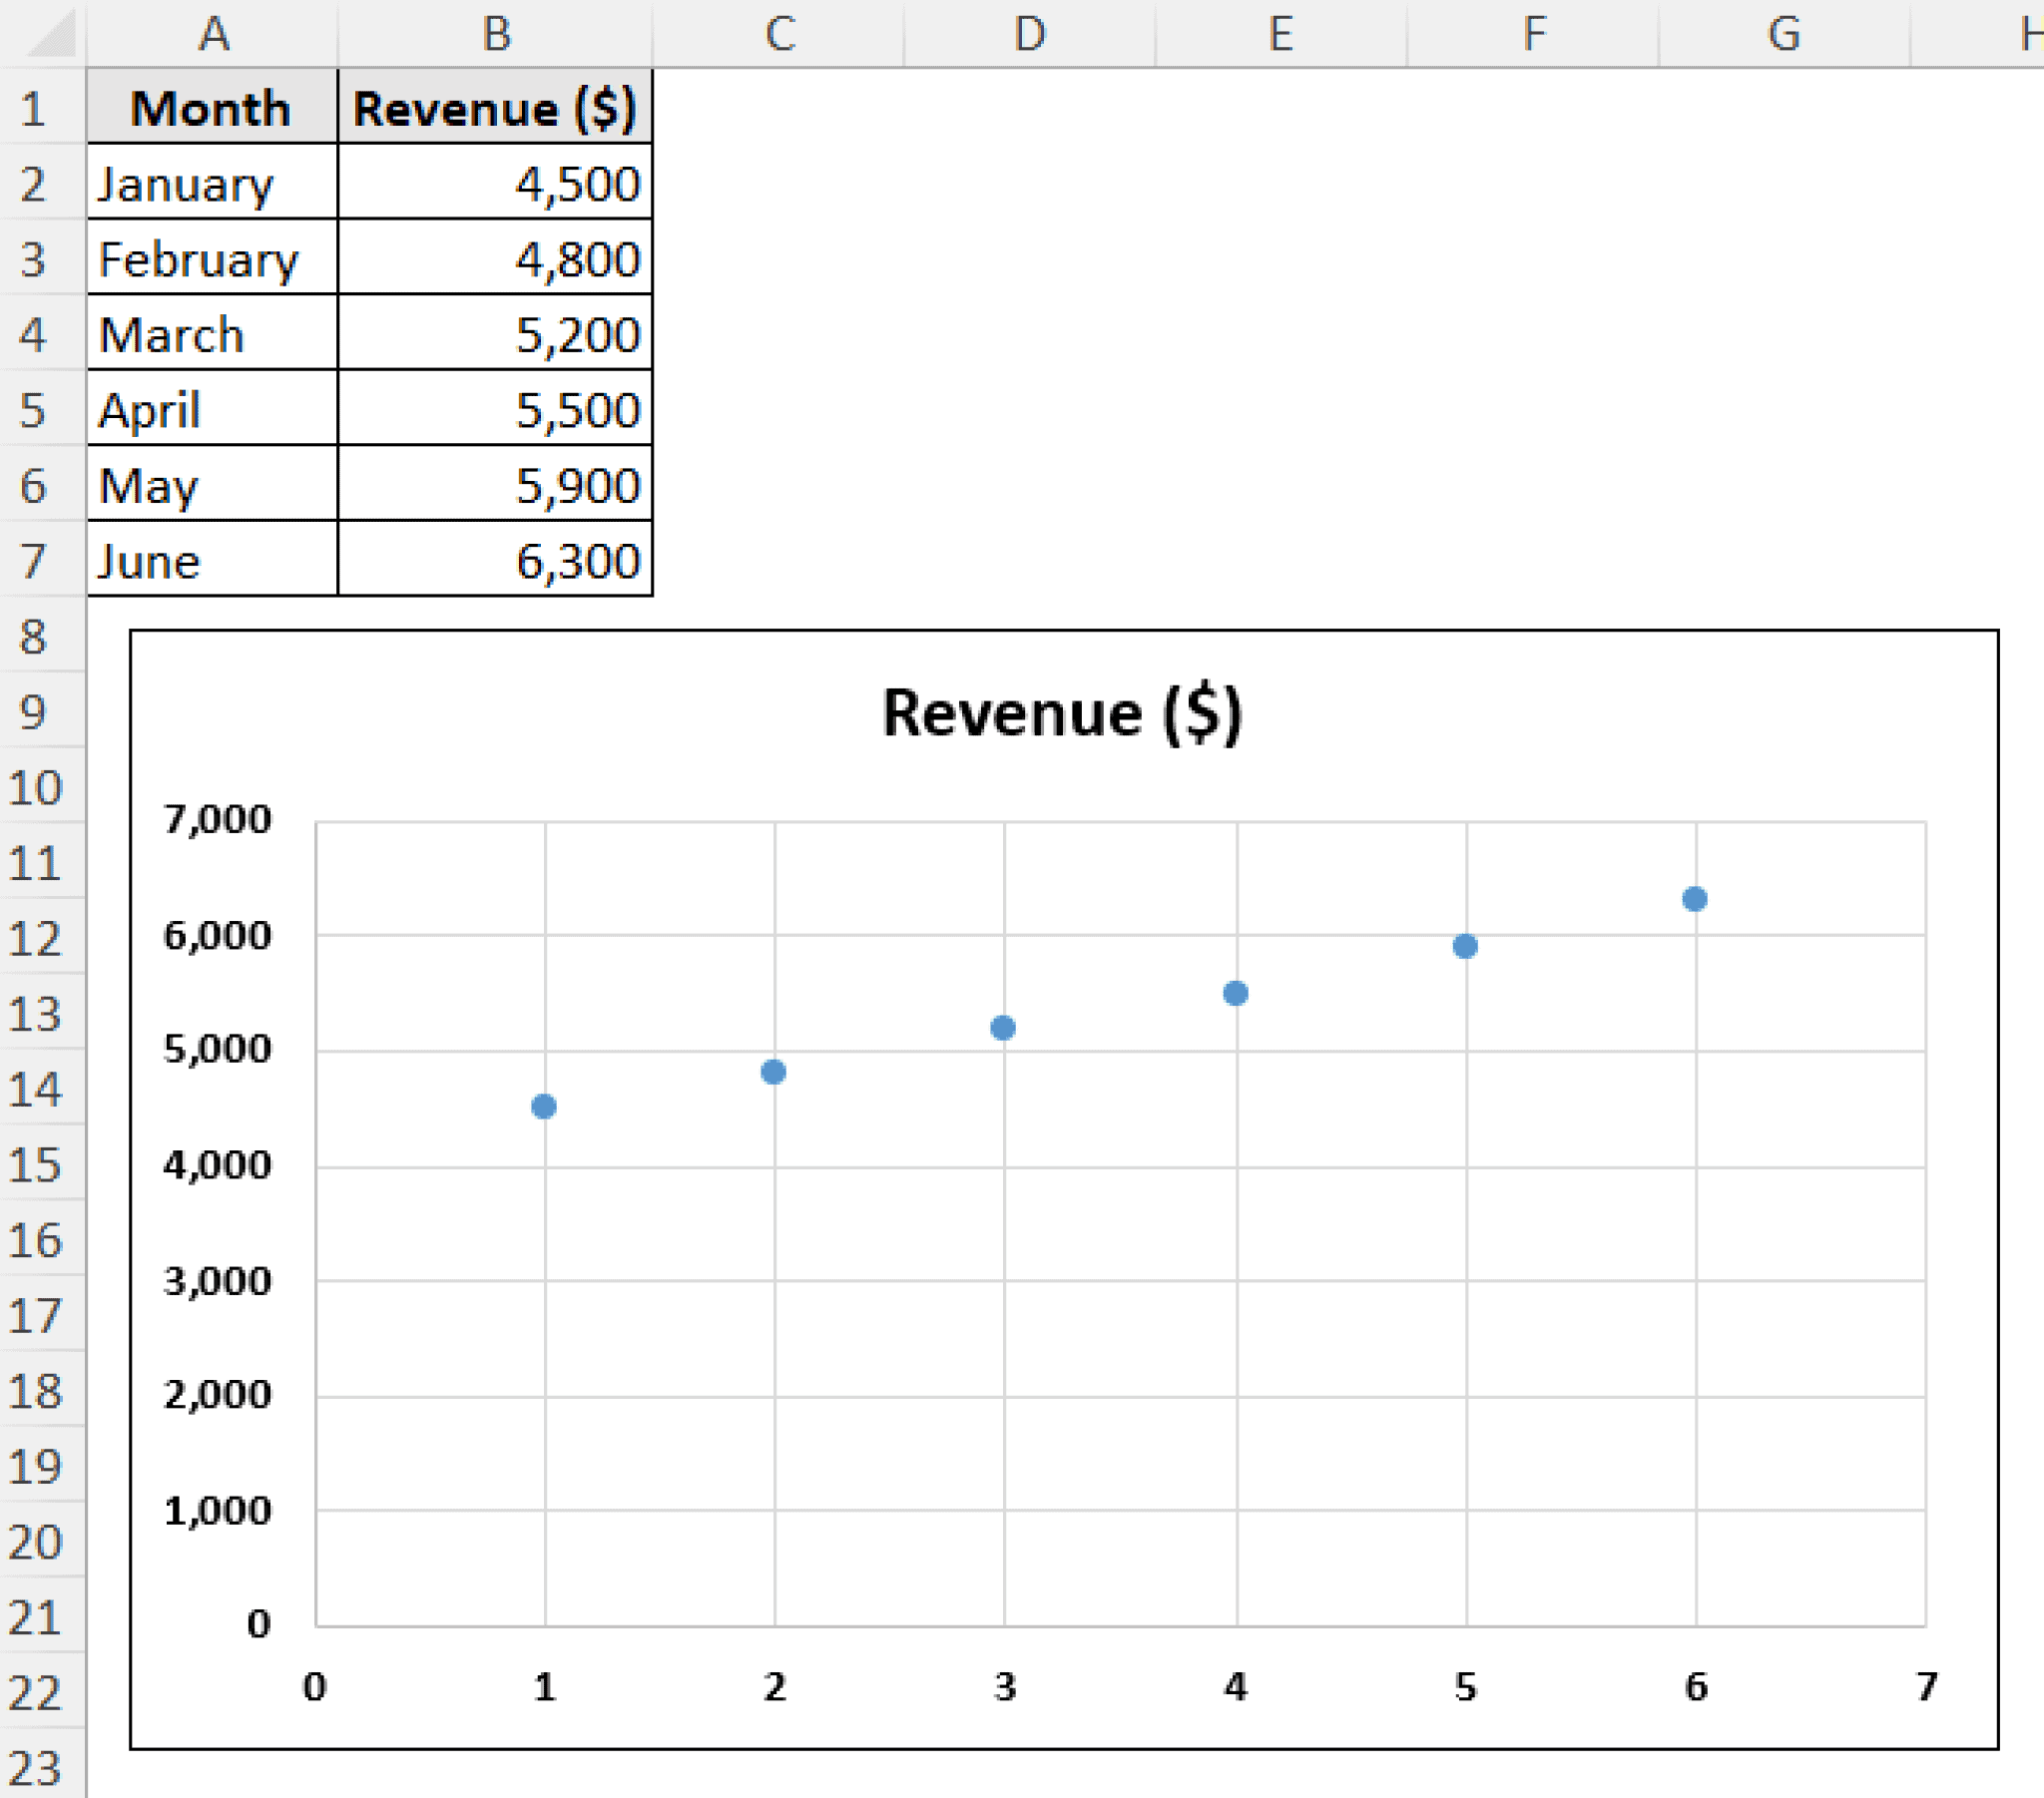
Task: Select the Month header cell
Action: [212, 108]
